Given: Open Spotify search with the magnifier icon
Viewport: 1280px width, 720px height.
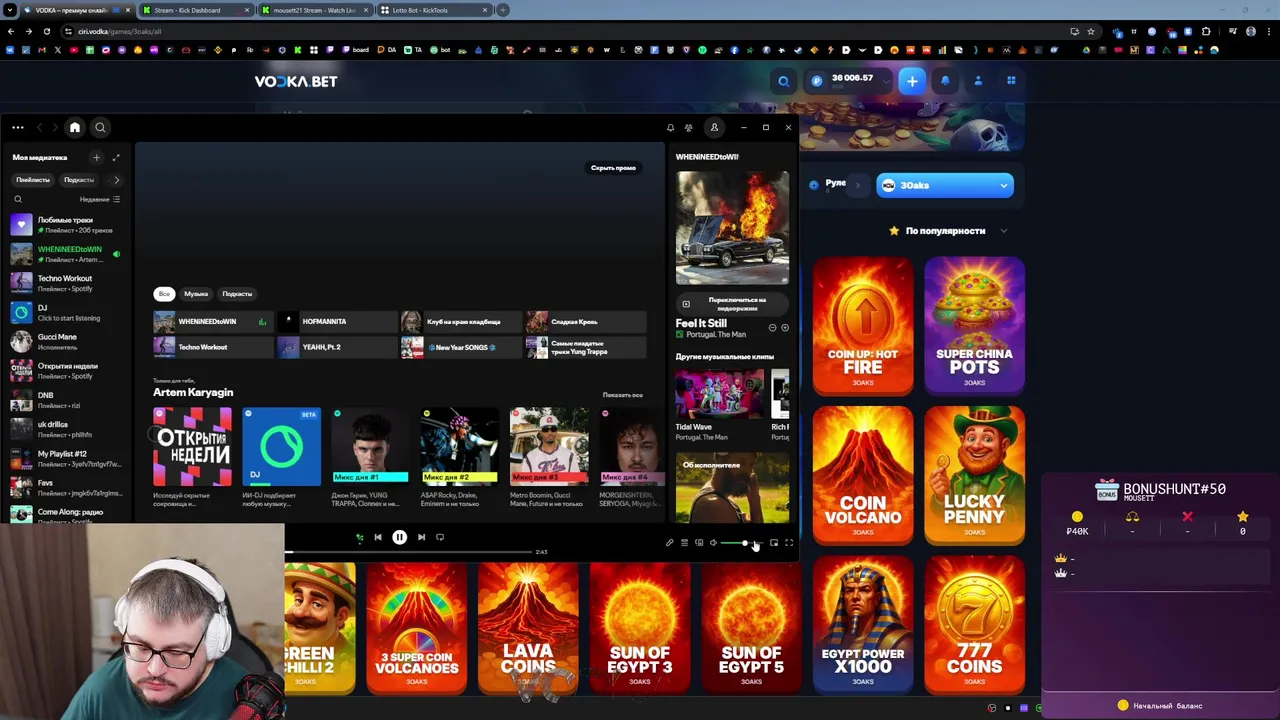Looking at the screenshot, I should [x=100, y=127].
